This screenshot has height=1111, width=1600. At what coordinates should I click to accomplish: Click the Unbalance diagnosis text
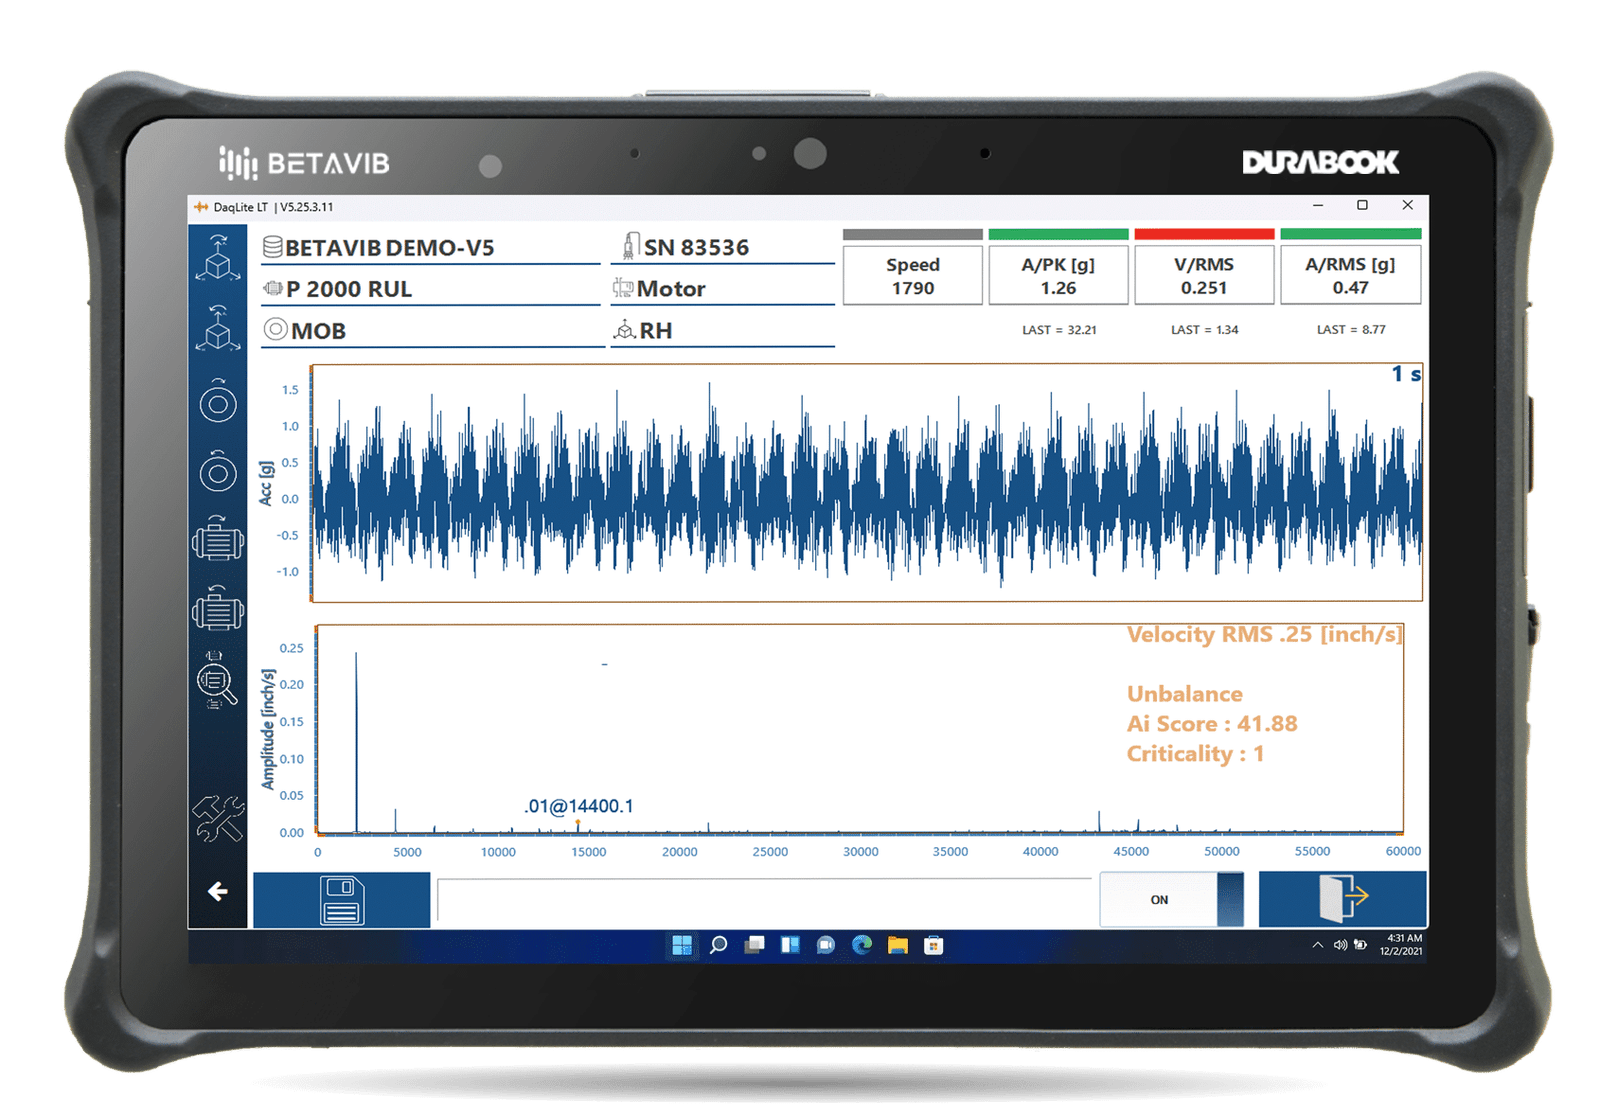click(1184, 694)
